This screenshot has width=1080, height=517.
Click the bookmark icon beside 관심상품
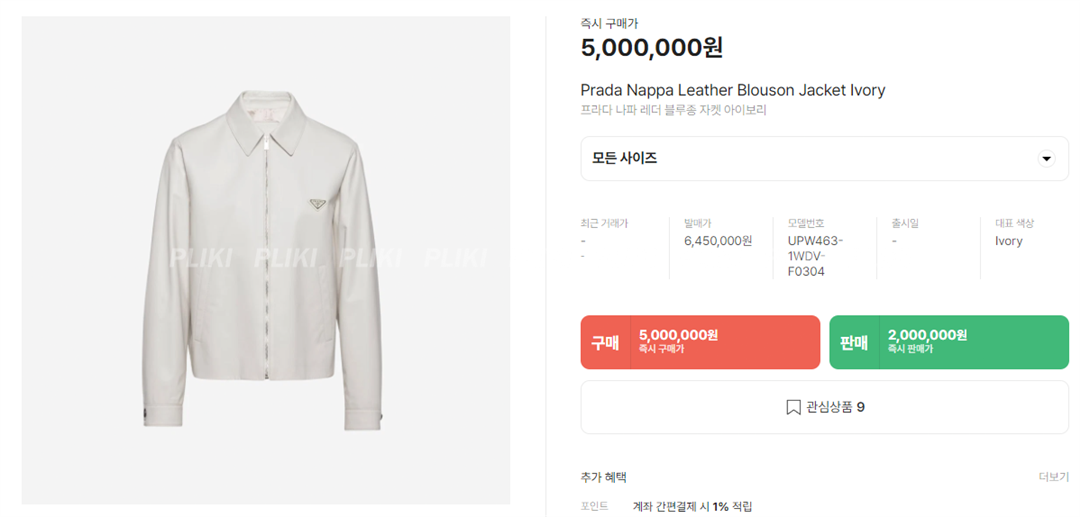(x=793, y=407)
